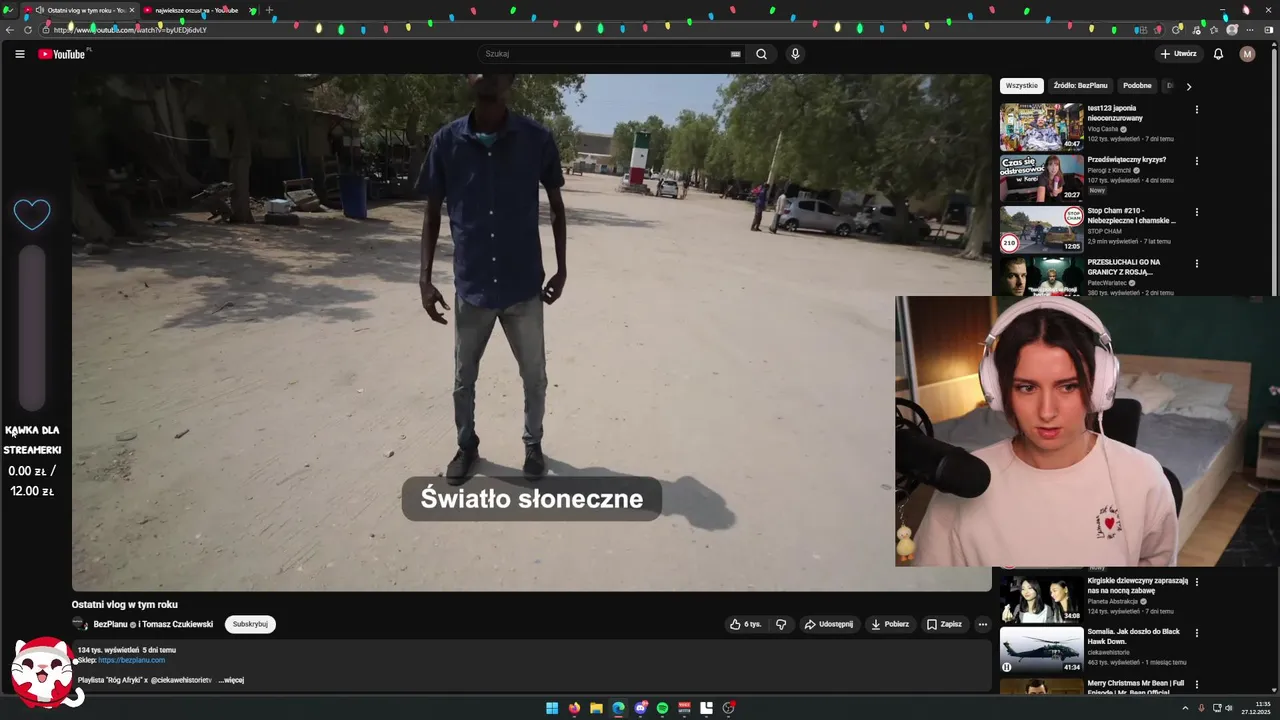1280x720 pixels.
Task: Click the Udostępnij share button
Action: pyautogui.click(x=829, y=624)
